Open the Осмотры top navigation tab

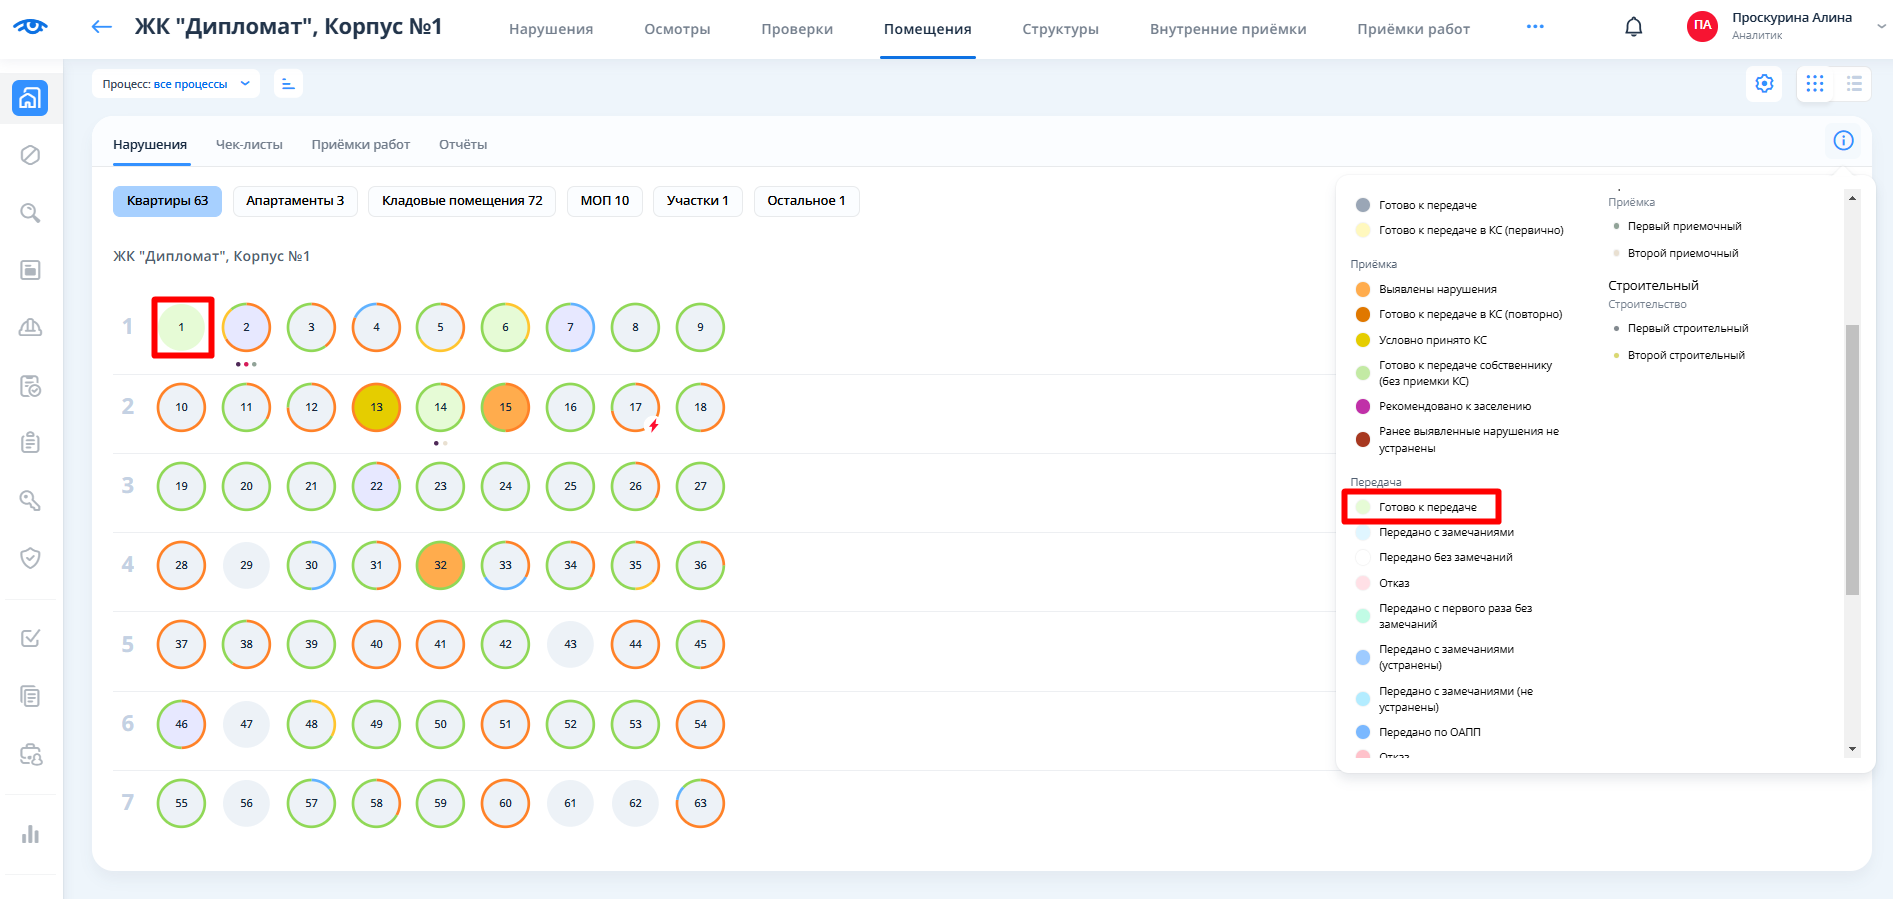[677, 29]
